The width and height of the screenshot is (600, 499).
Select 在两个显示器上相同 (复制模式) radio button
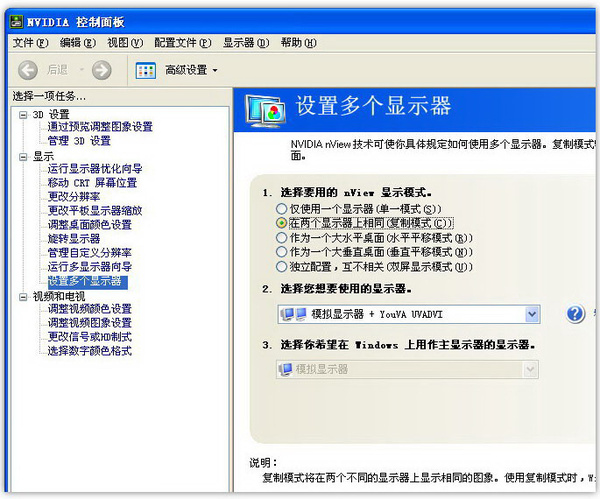pyautogui.click(x=281, y=223)
